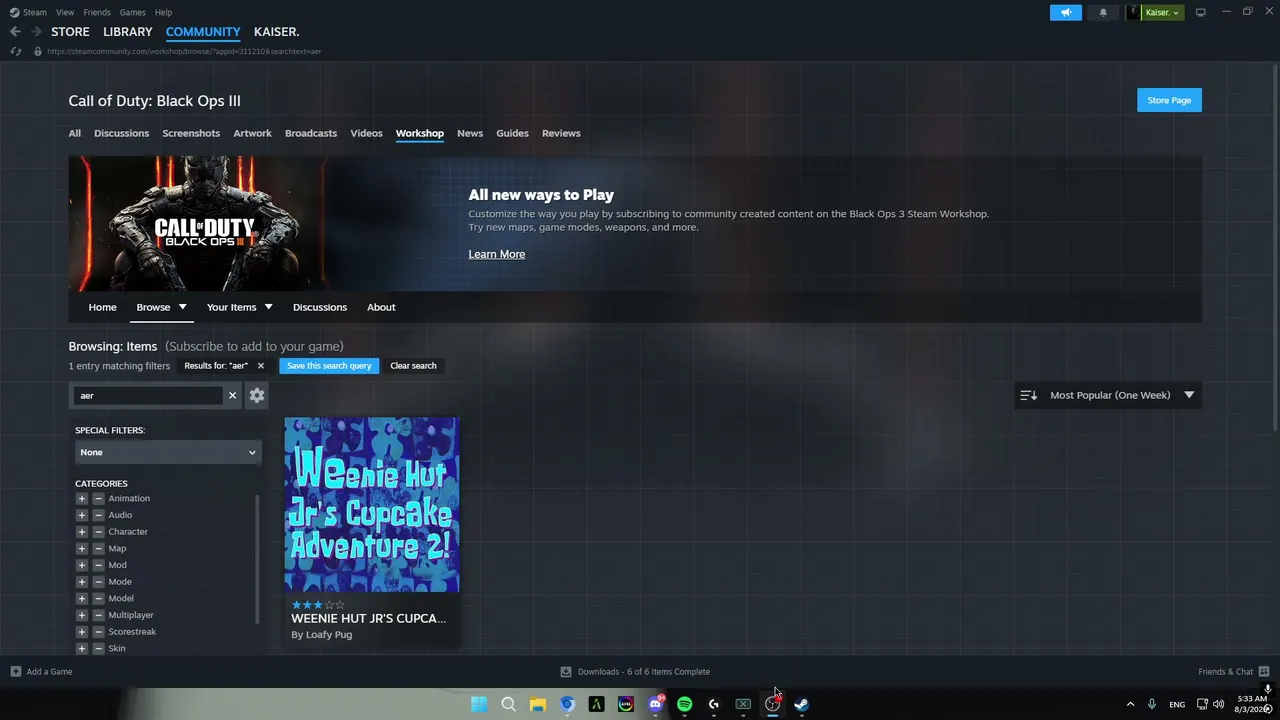Open Steam announcements megaphone button

(1066, 12)
